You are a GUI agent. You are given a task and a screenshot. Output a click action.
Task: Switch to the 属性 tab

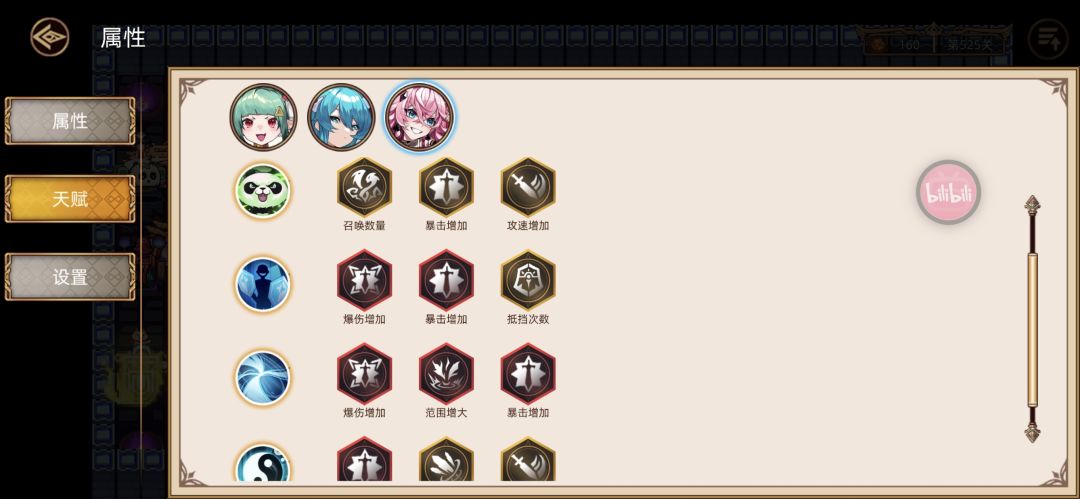coord(70,121)
